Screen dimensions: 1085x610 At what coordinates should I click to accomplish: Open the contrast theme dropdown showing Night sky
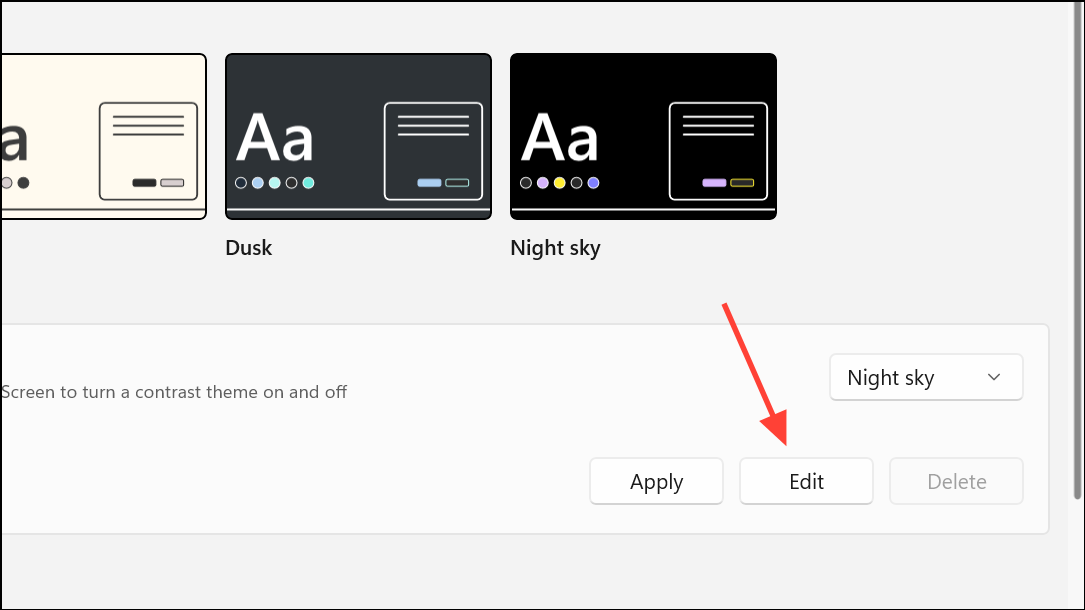point(925,377)
